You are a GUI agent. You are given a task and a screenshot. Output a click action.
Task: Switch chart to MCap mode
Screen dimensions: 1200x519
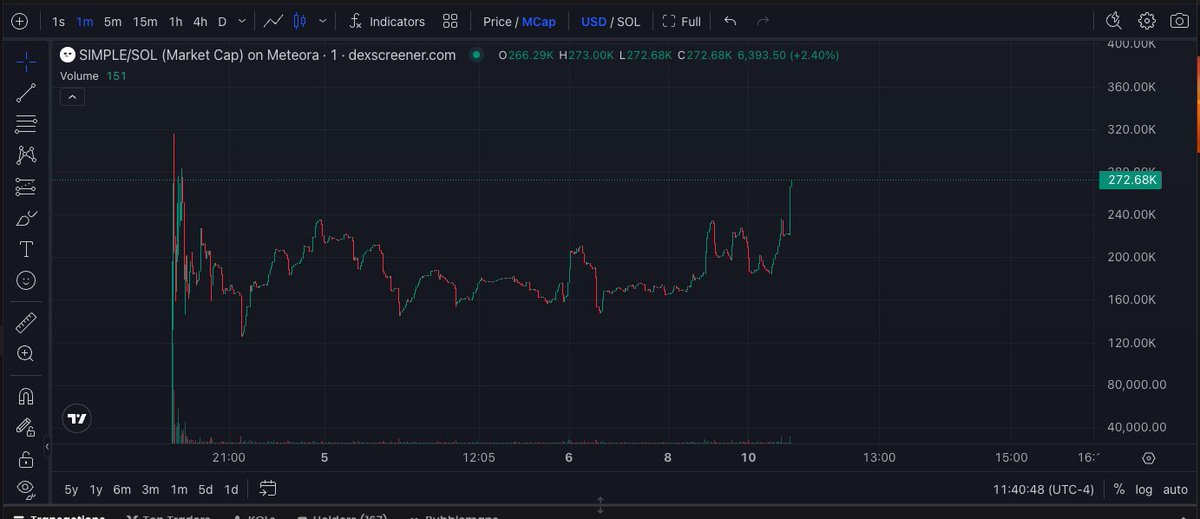pos(539,21)
